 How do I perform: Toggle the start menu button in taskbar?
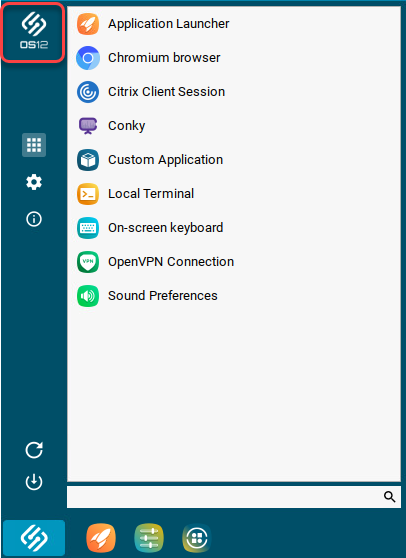click(x=34, y=538)
